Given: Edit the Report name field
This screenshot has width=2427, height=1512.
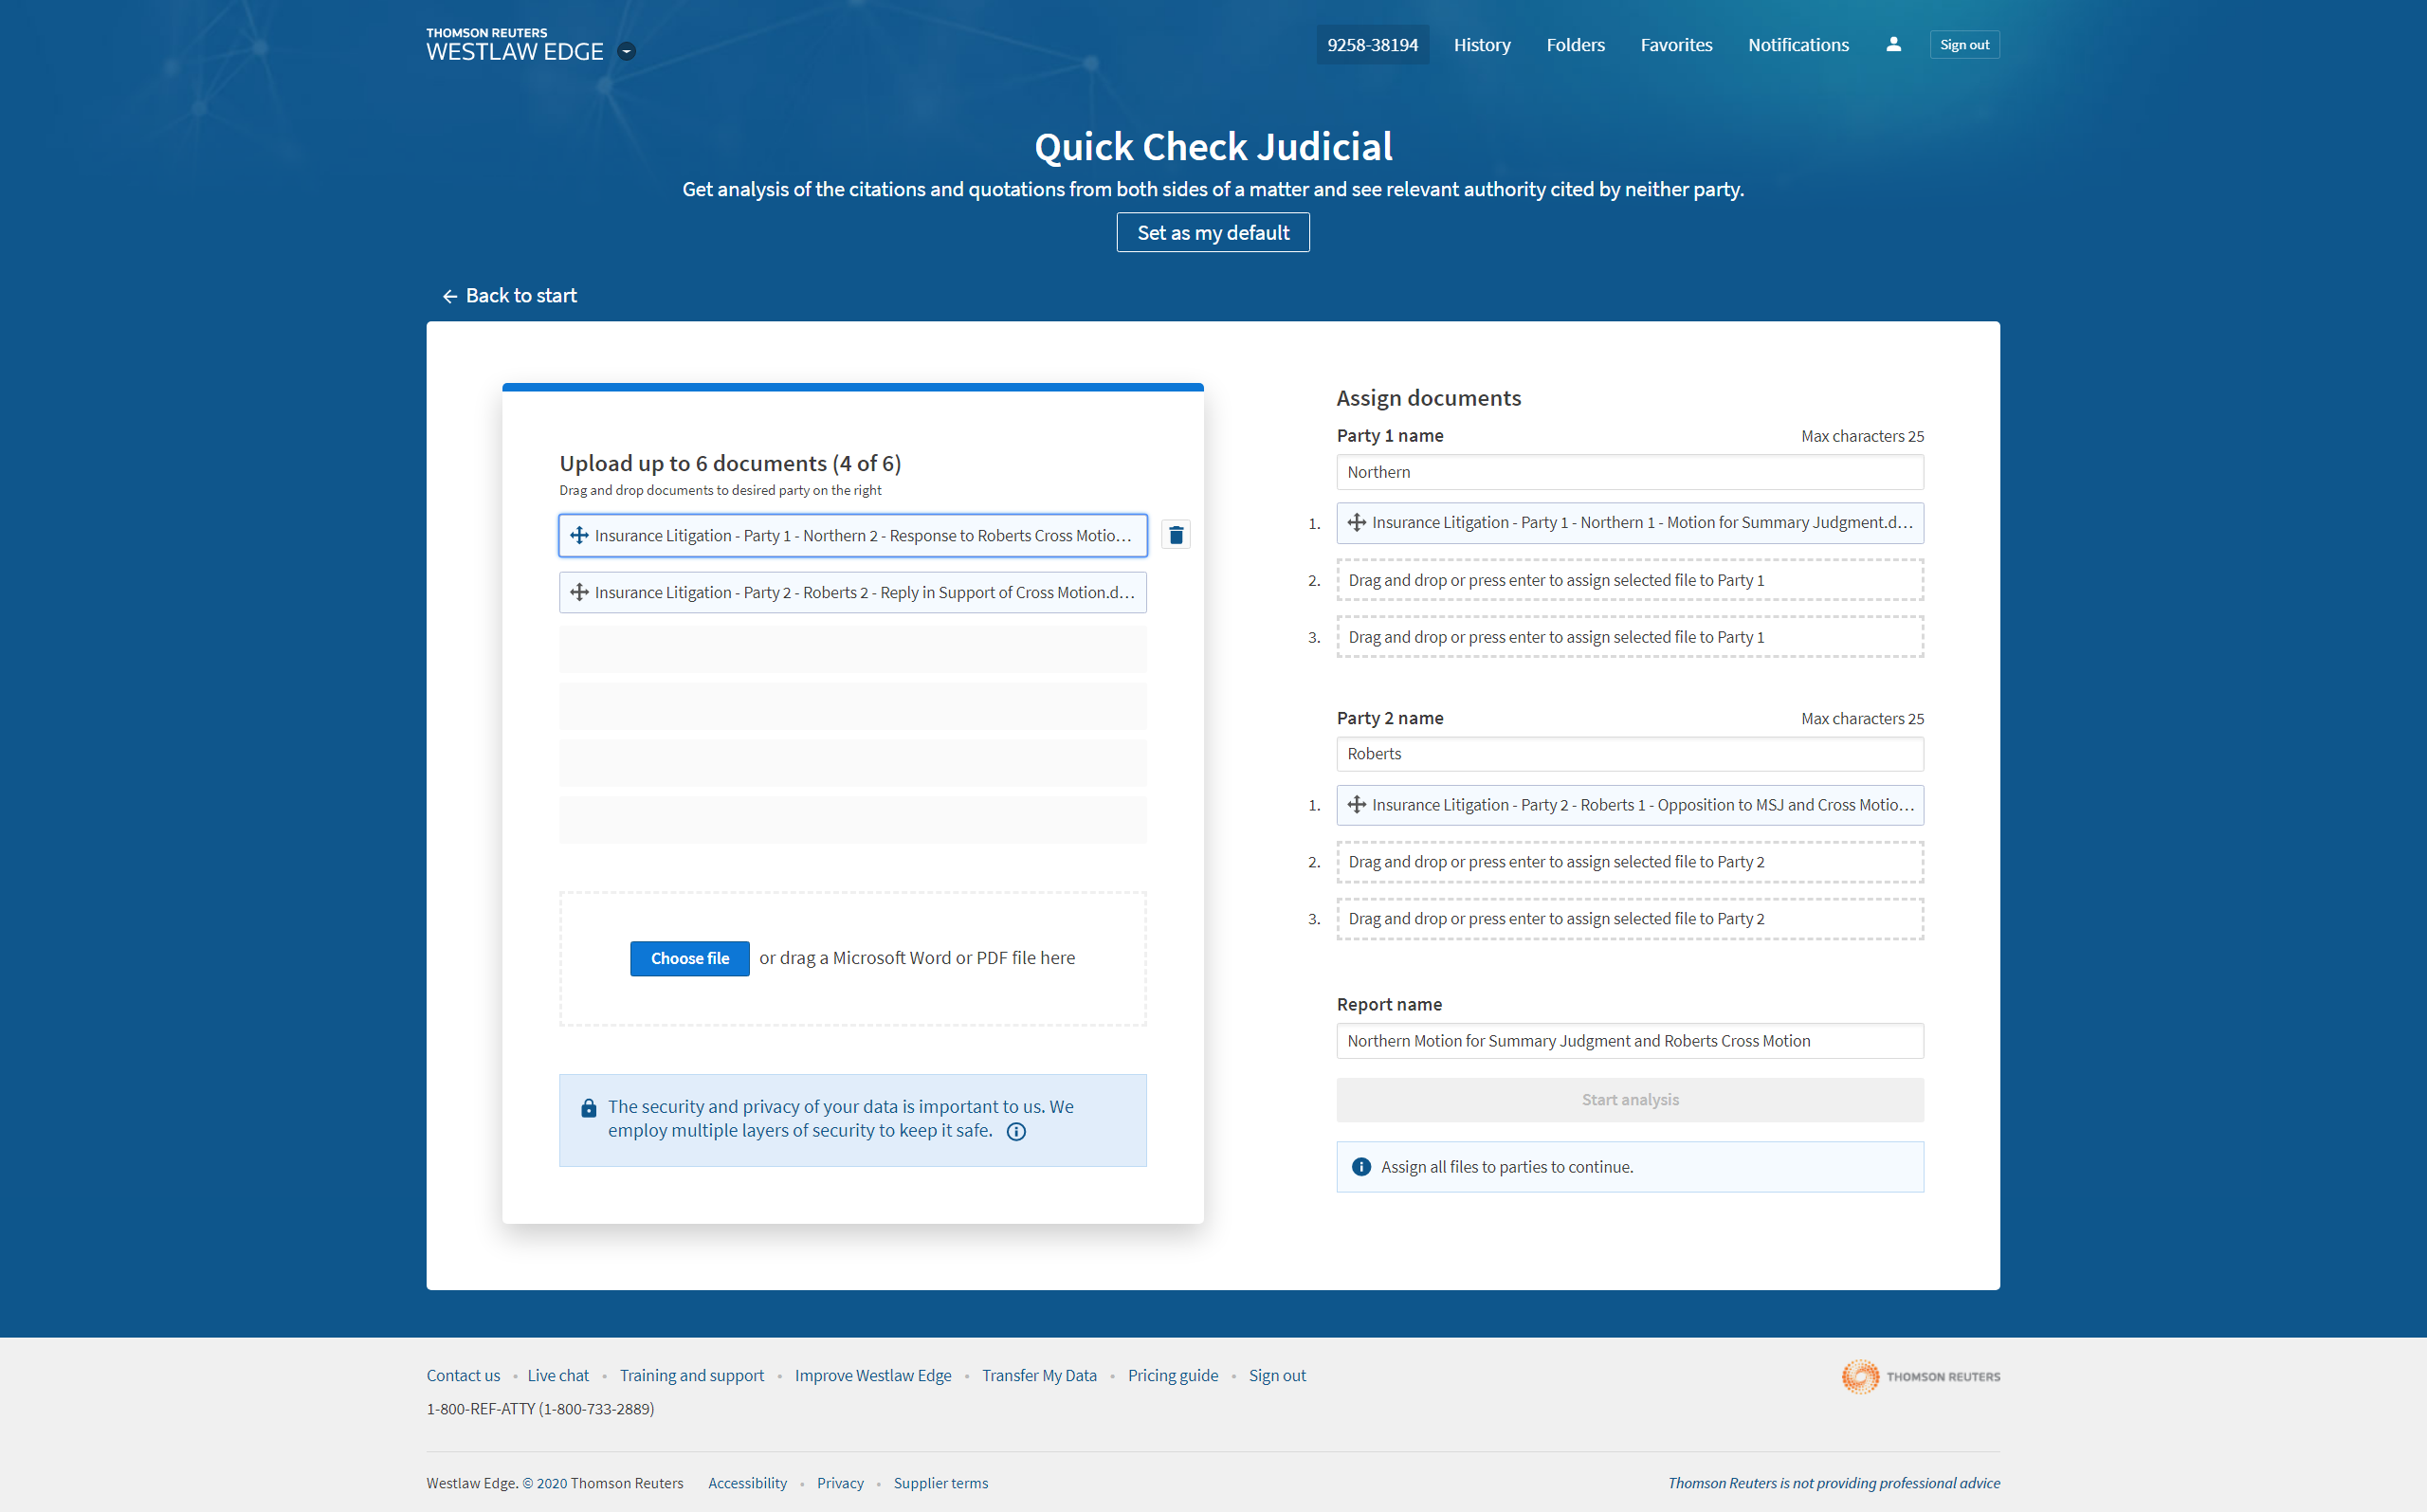Looking at the screenshot, I should point(1630,1041).
